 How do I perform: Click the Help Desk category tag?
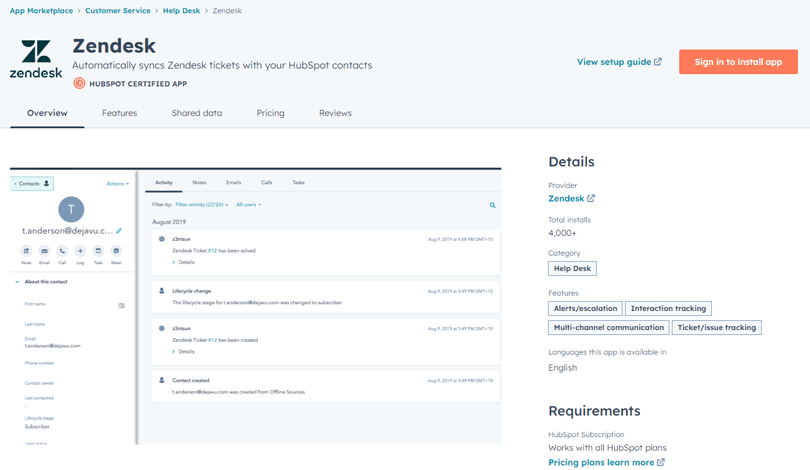tap(572, 269)
